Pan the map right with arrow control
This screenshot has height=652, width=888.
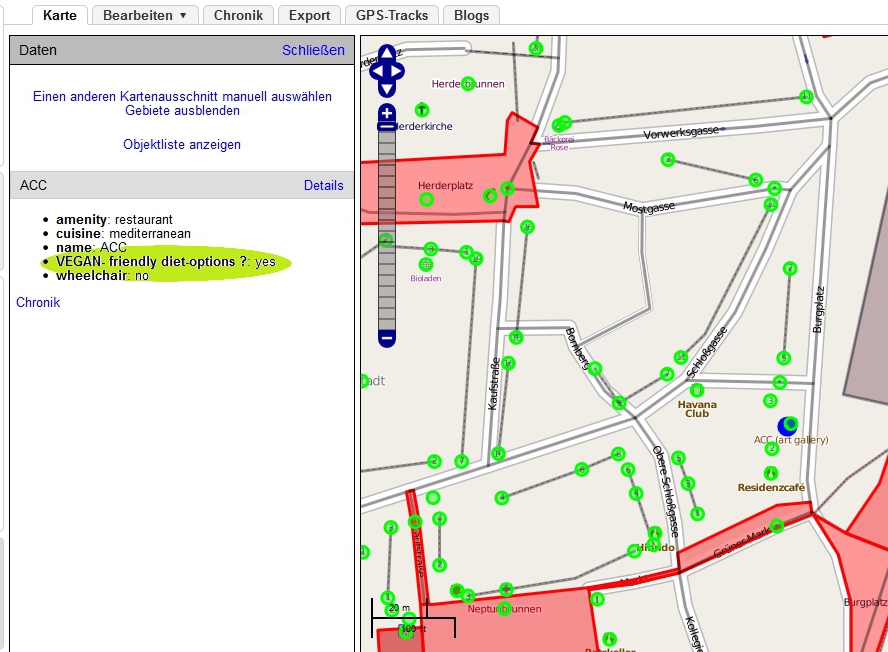click(x=399, y=71)
